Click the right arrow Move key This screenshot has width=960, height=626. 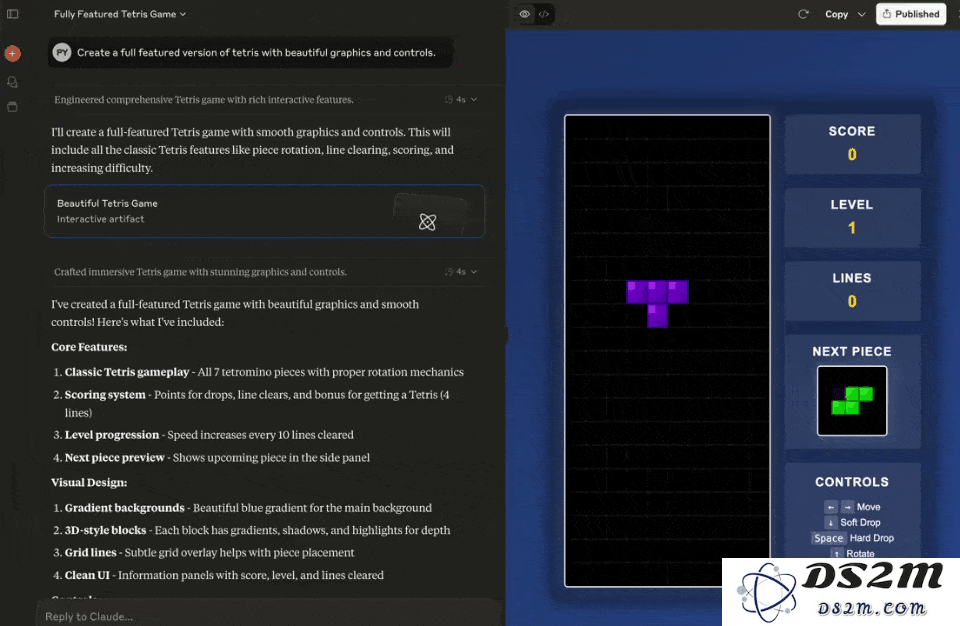[847, 507]
